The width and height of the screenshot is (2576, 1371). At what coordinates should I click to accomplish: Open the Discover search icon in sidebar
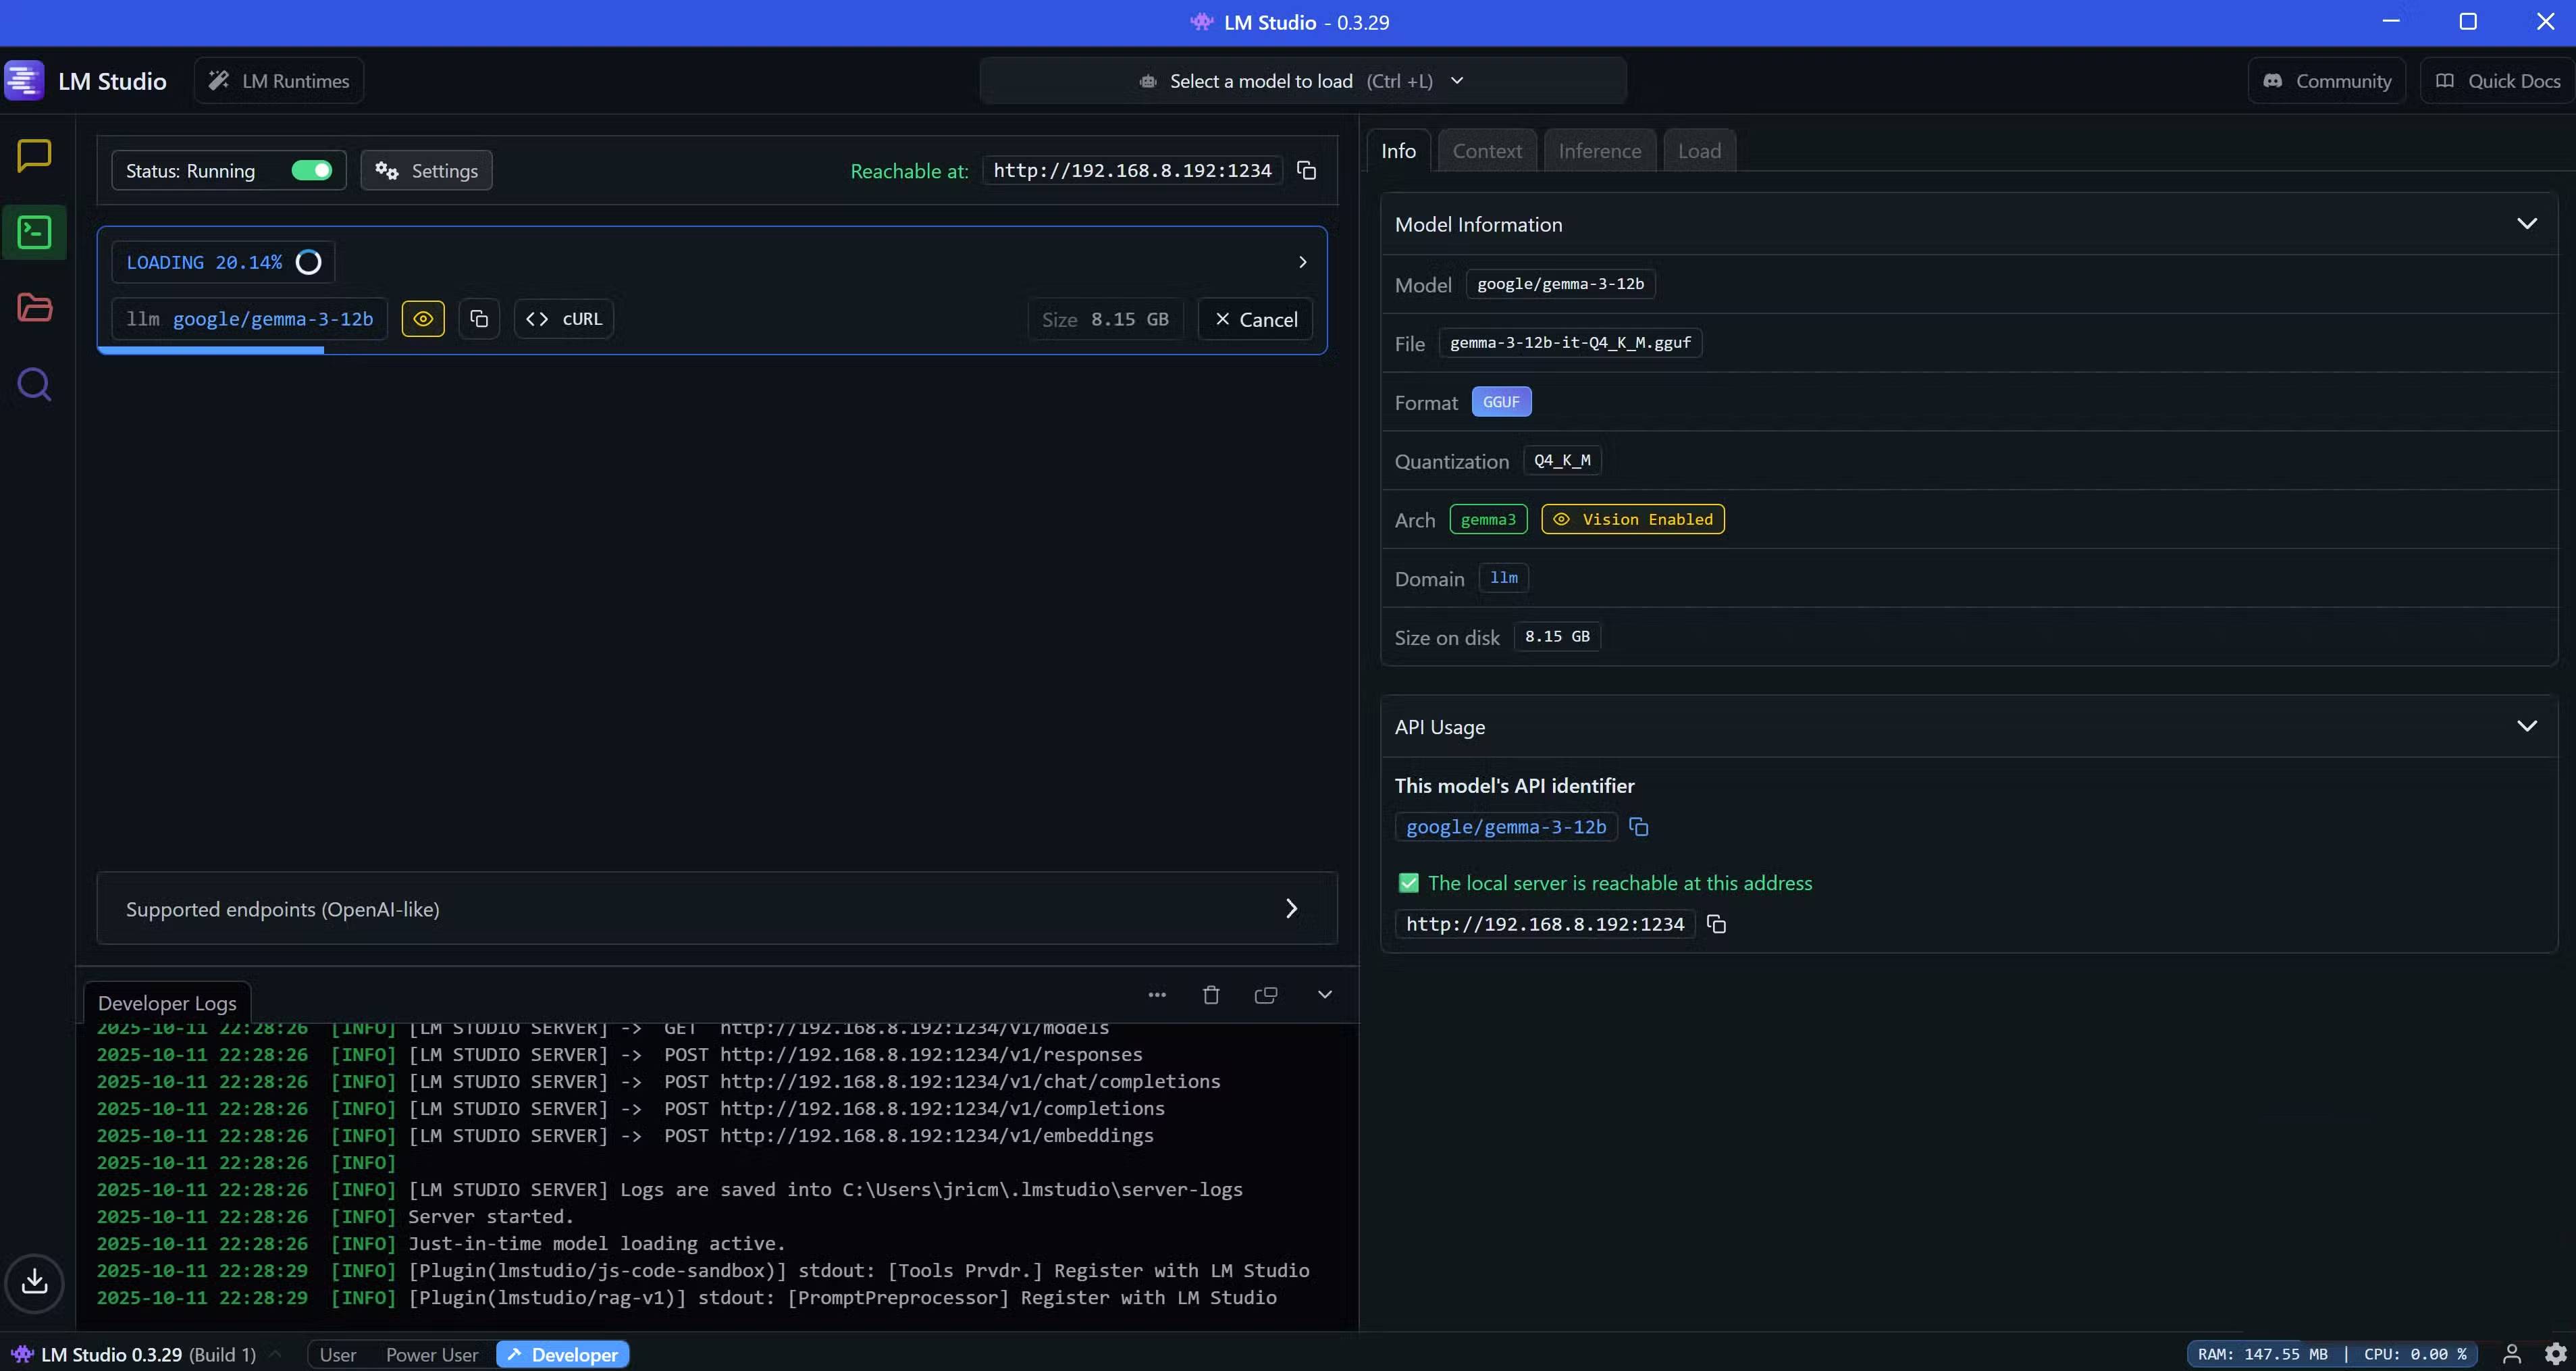coord(35,384)
